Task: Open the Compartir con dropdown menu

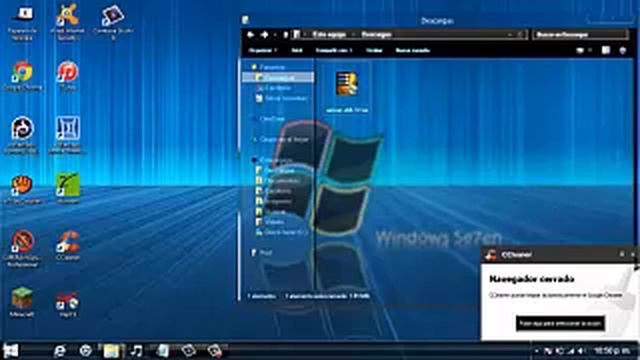Action: click(334, 50)
